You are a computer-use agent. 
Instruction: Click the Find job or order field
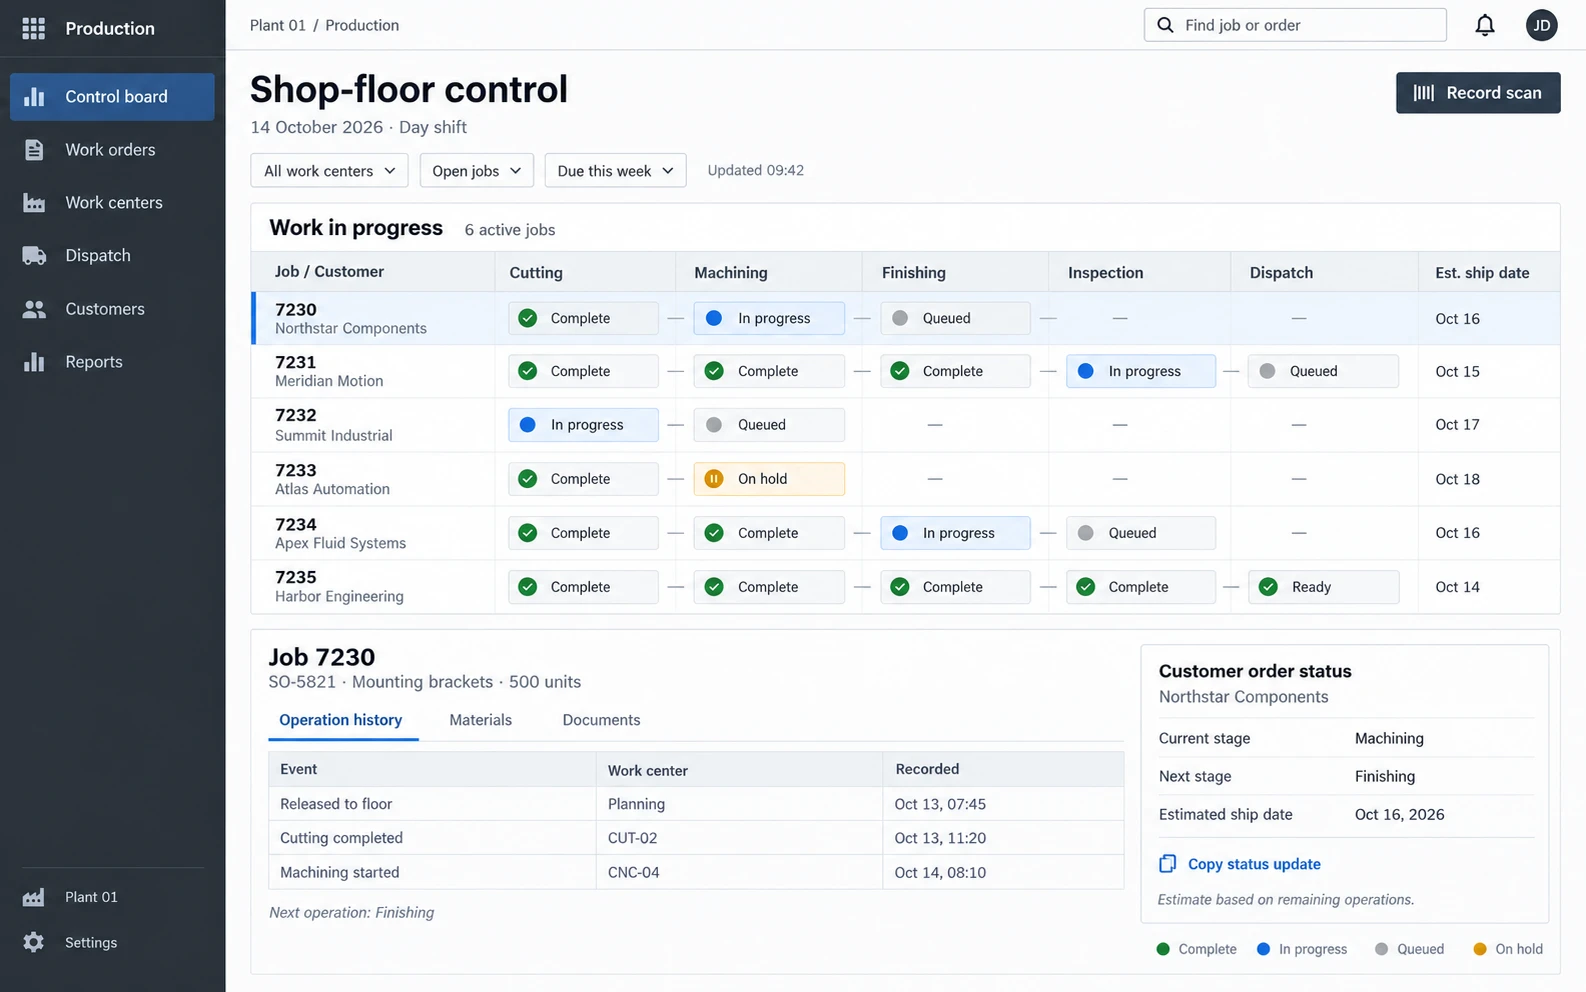point(1295,25)
